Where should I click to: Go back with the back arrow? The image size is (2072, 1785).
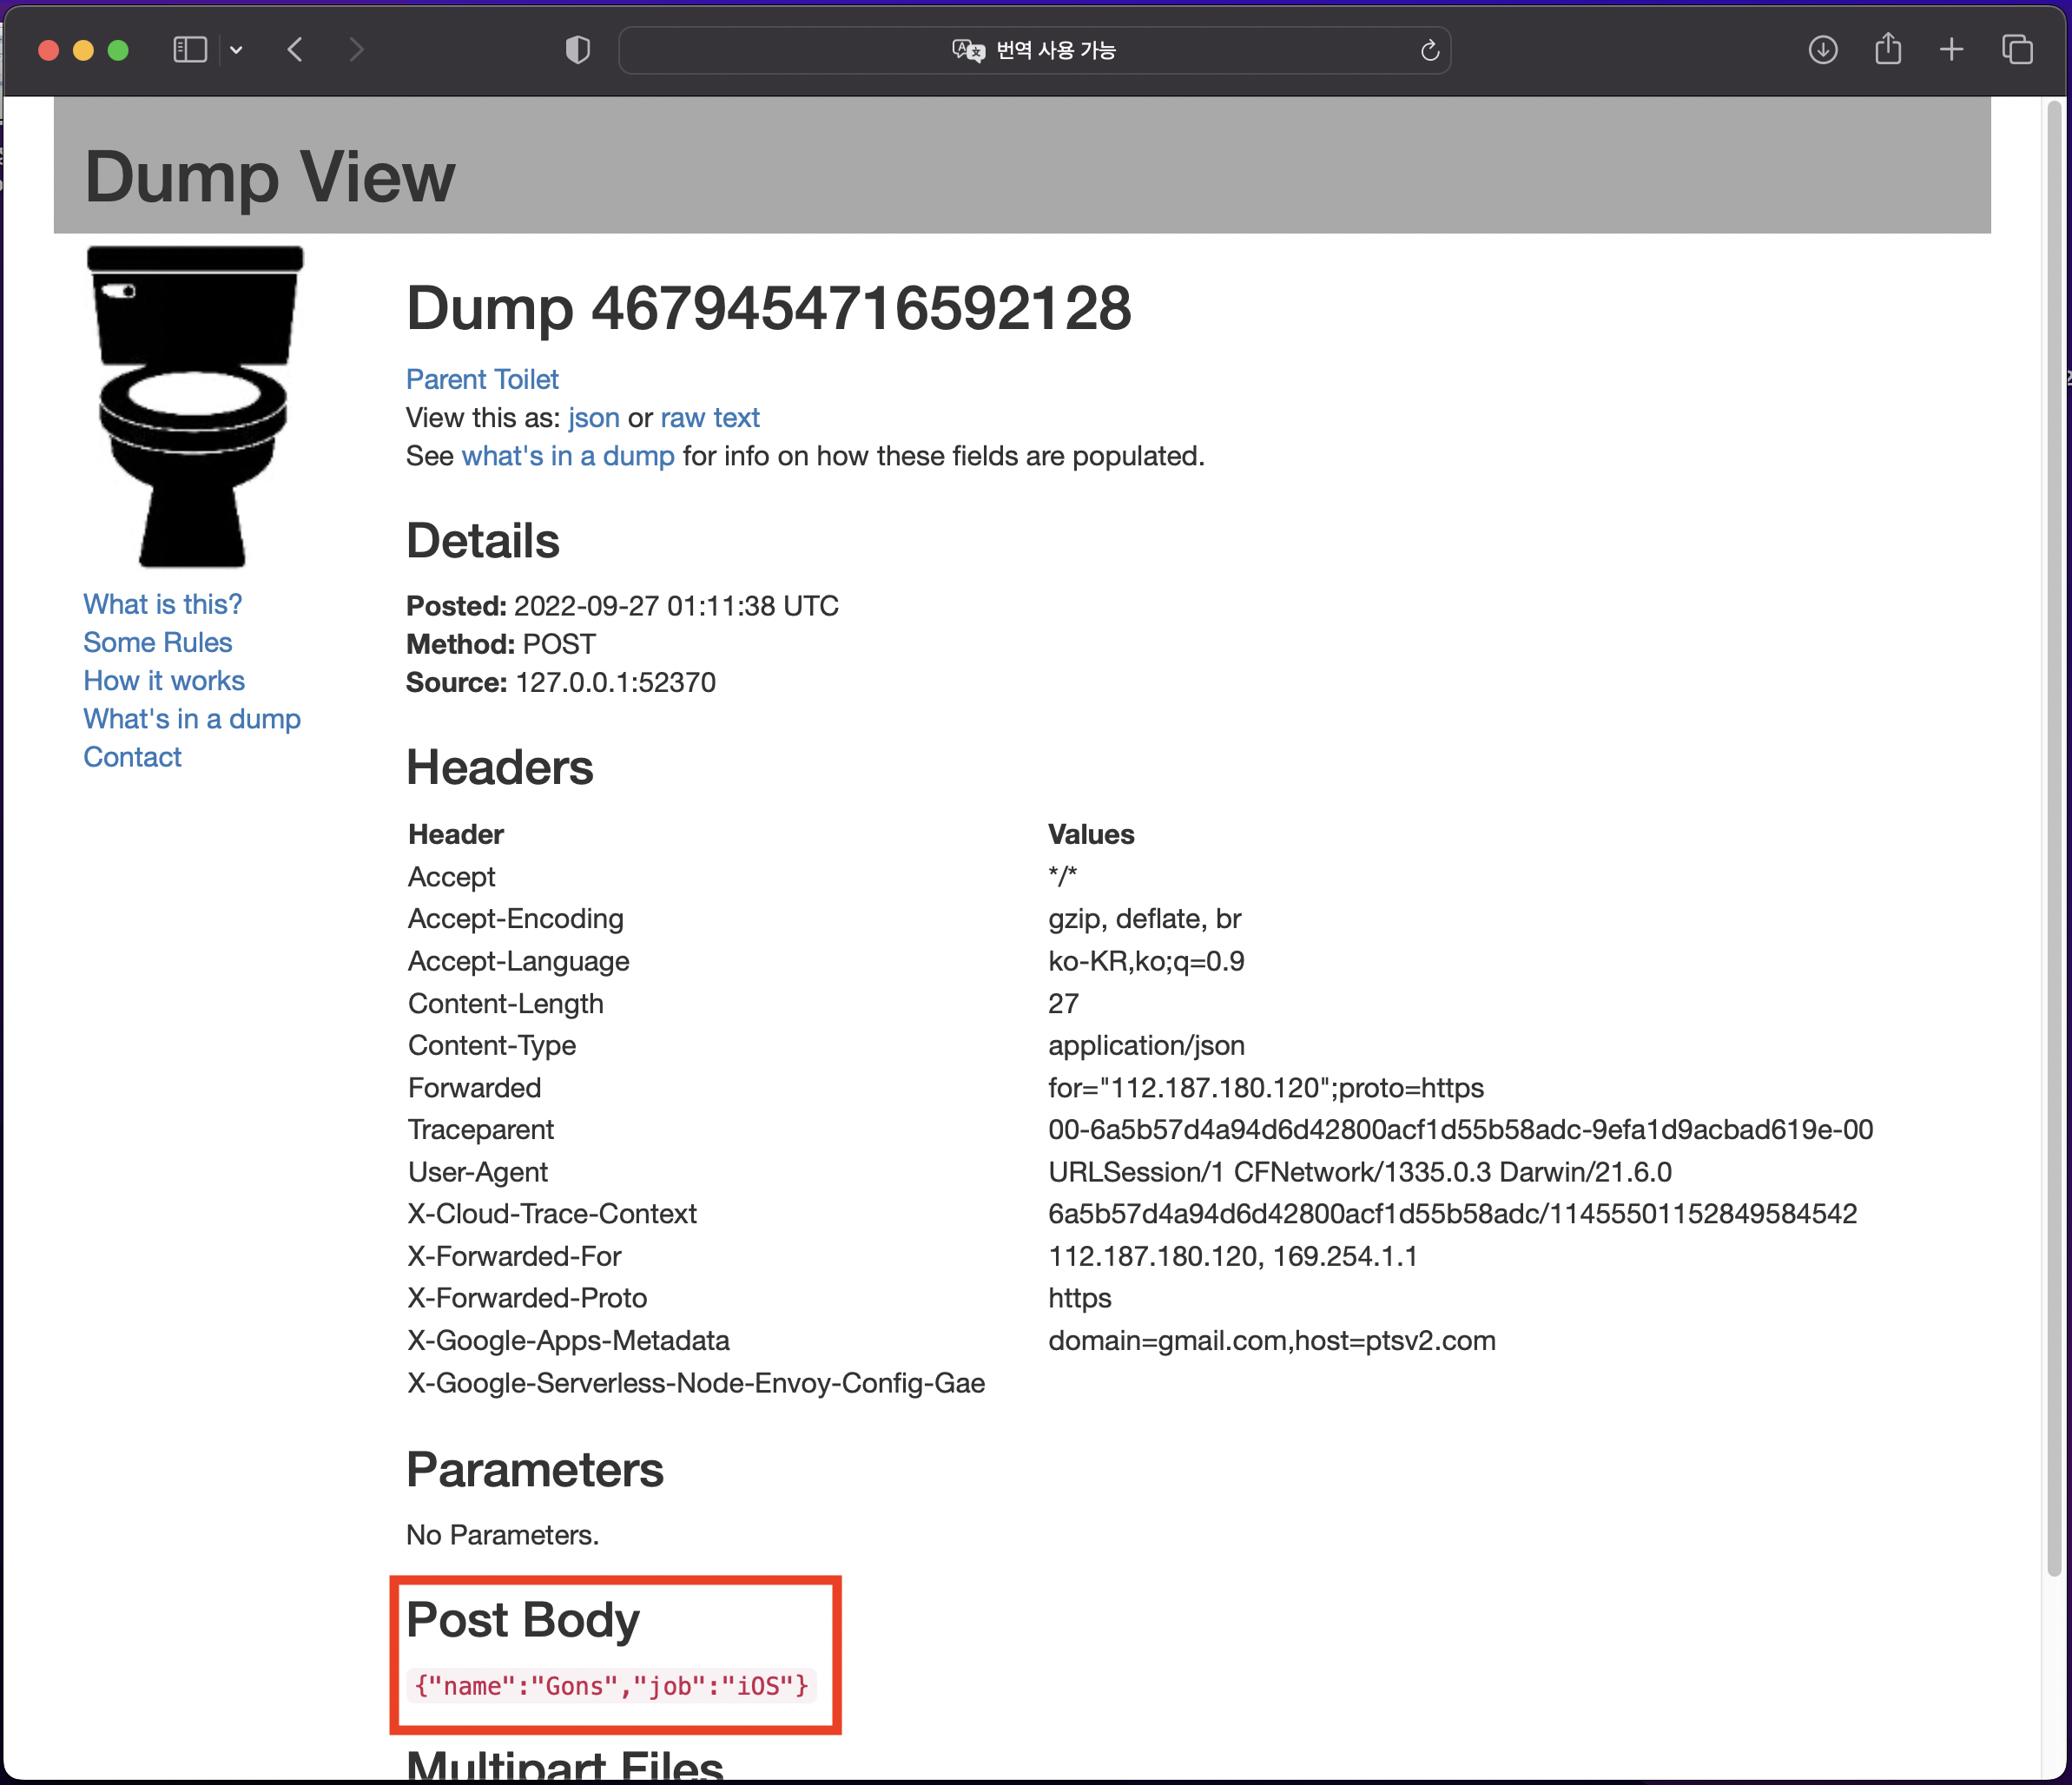pos(295,50)
